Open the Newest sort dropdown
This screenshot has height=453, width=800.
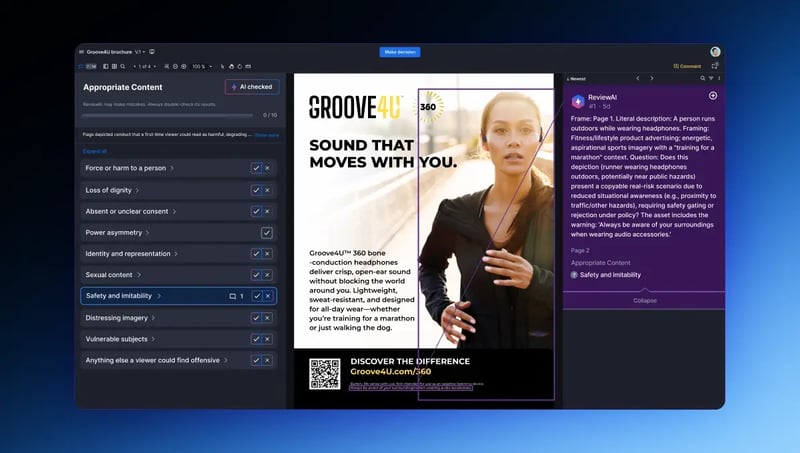577,79
